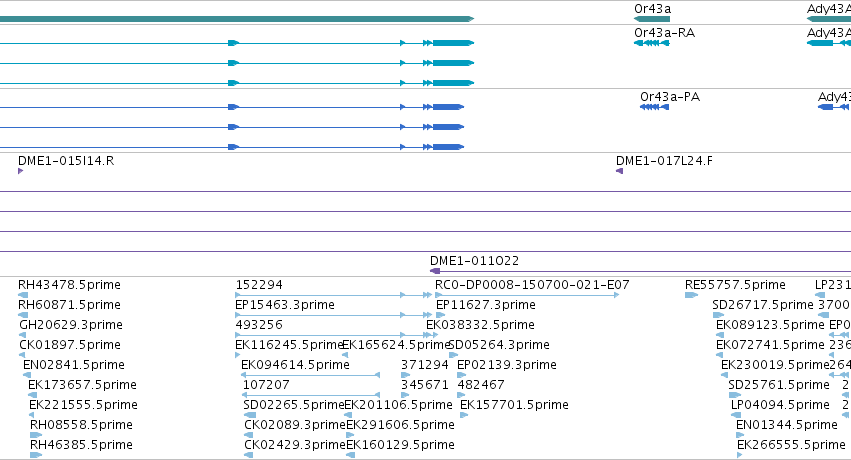Image resolution: width=851 pixels, height=460 pixels.
Task: Select the SD02265.5prime label
Action: (x=294, y=405)
